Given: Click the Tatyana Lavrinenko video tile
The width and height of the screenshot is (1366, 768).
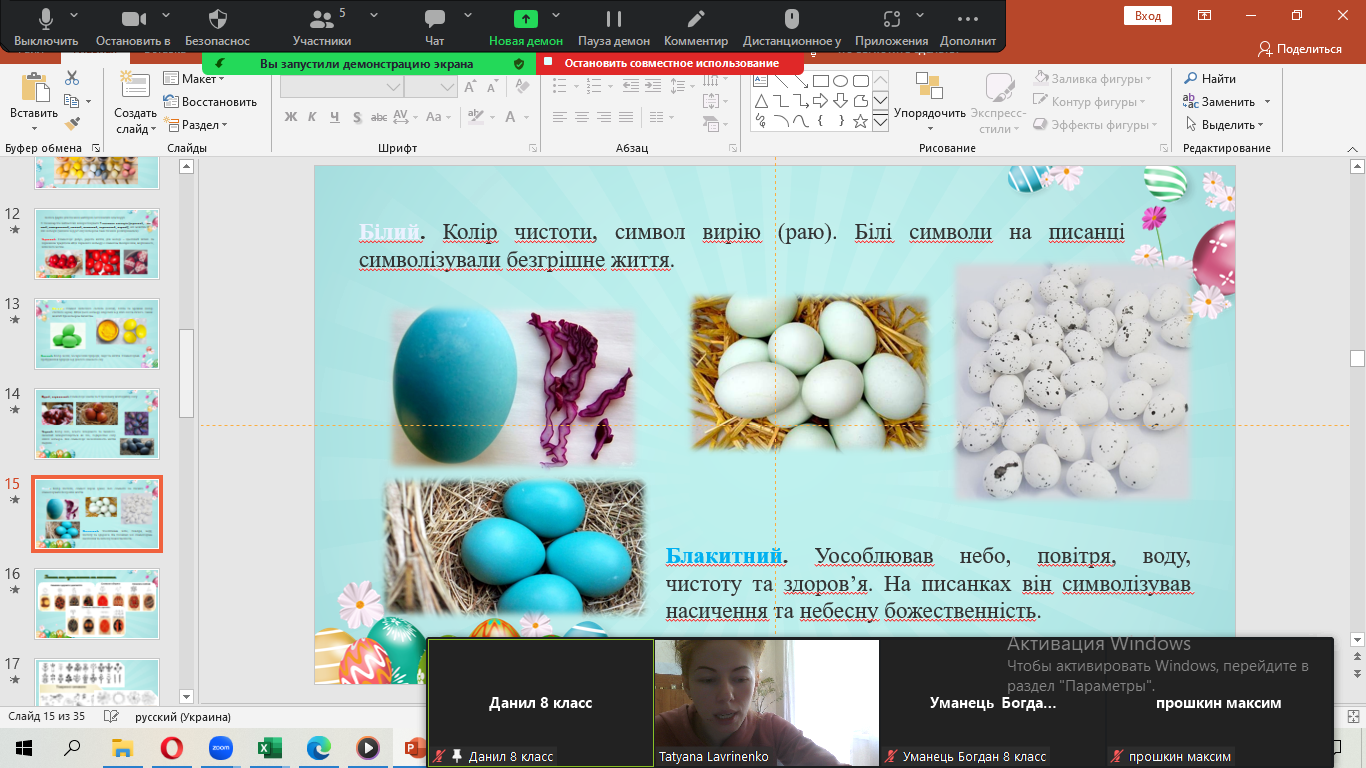Looking at the screenshot, I should coord(767,704).
